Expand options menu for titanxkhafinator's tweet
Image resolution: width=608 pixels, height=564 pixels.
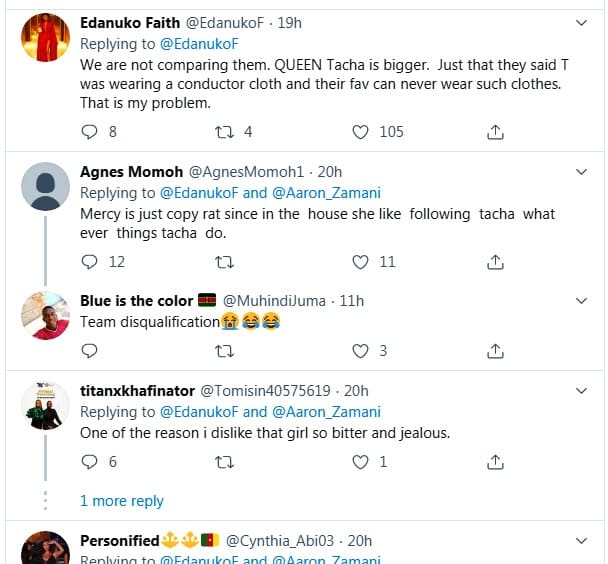point(583,391)
